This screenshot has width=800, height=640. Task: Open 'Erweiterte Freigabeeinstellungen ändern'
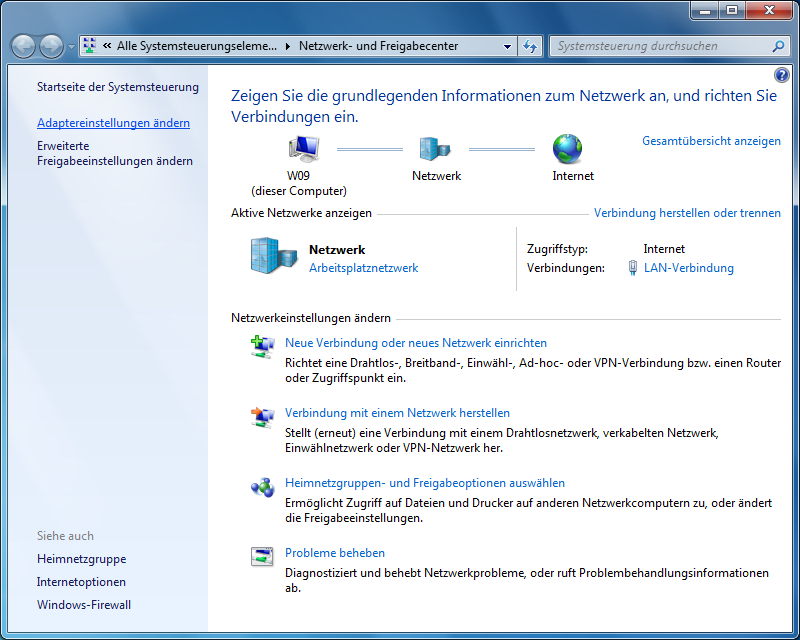pyautogui.click(x=115, y=153)
